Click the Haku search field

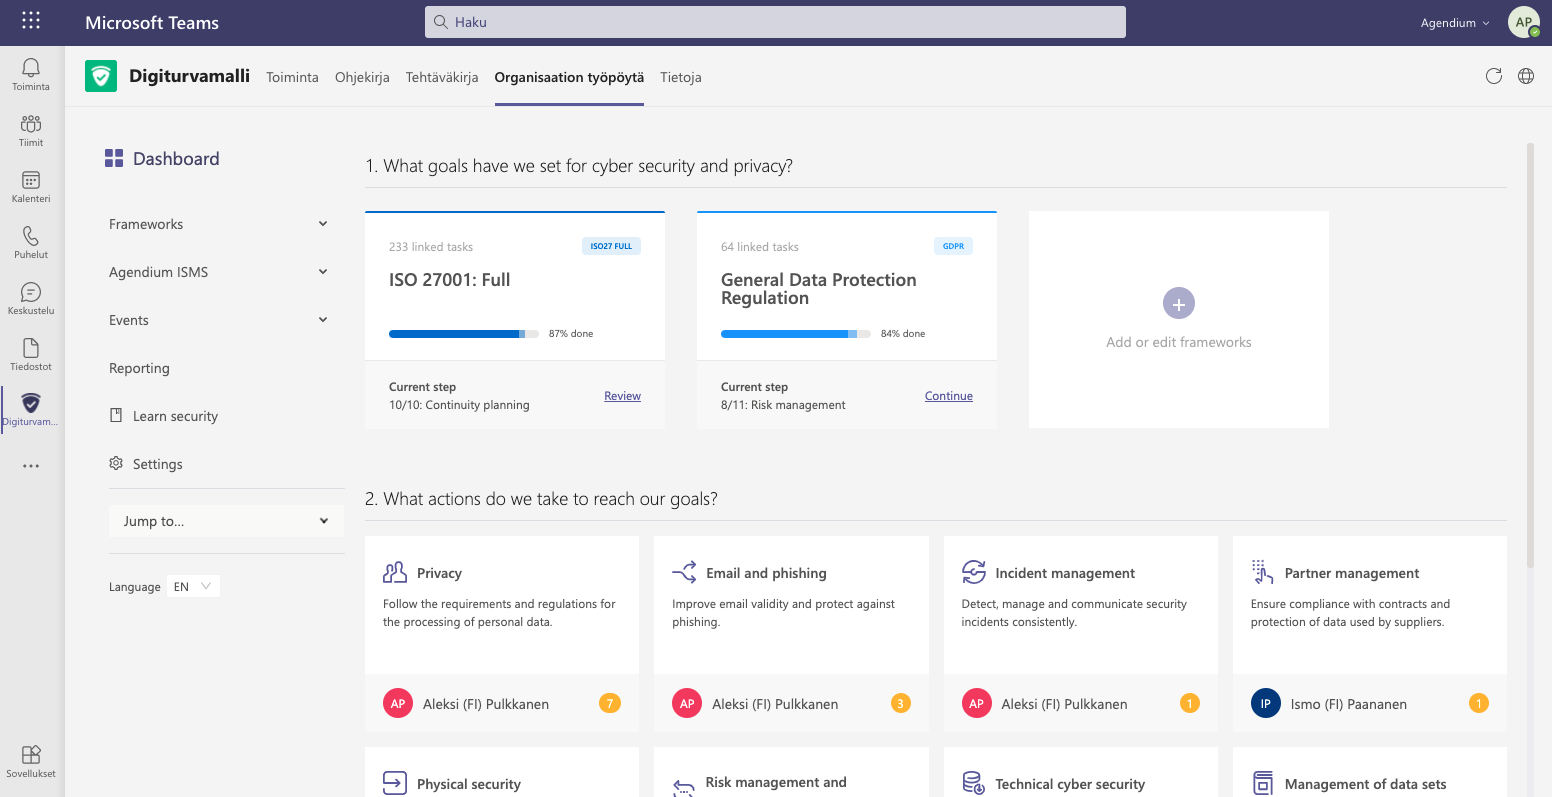click(775, 22)
